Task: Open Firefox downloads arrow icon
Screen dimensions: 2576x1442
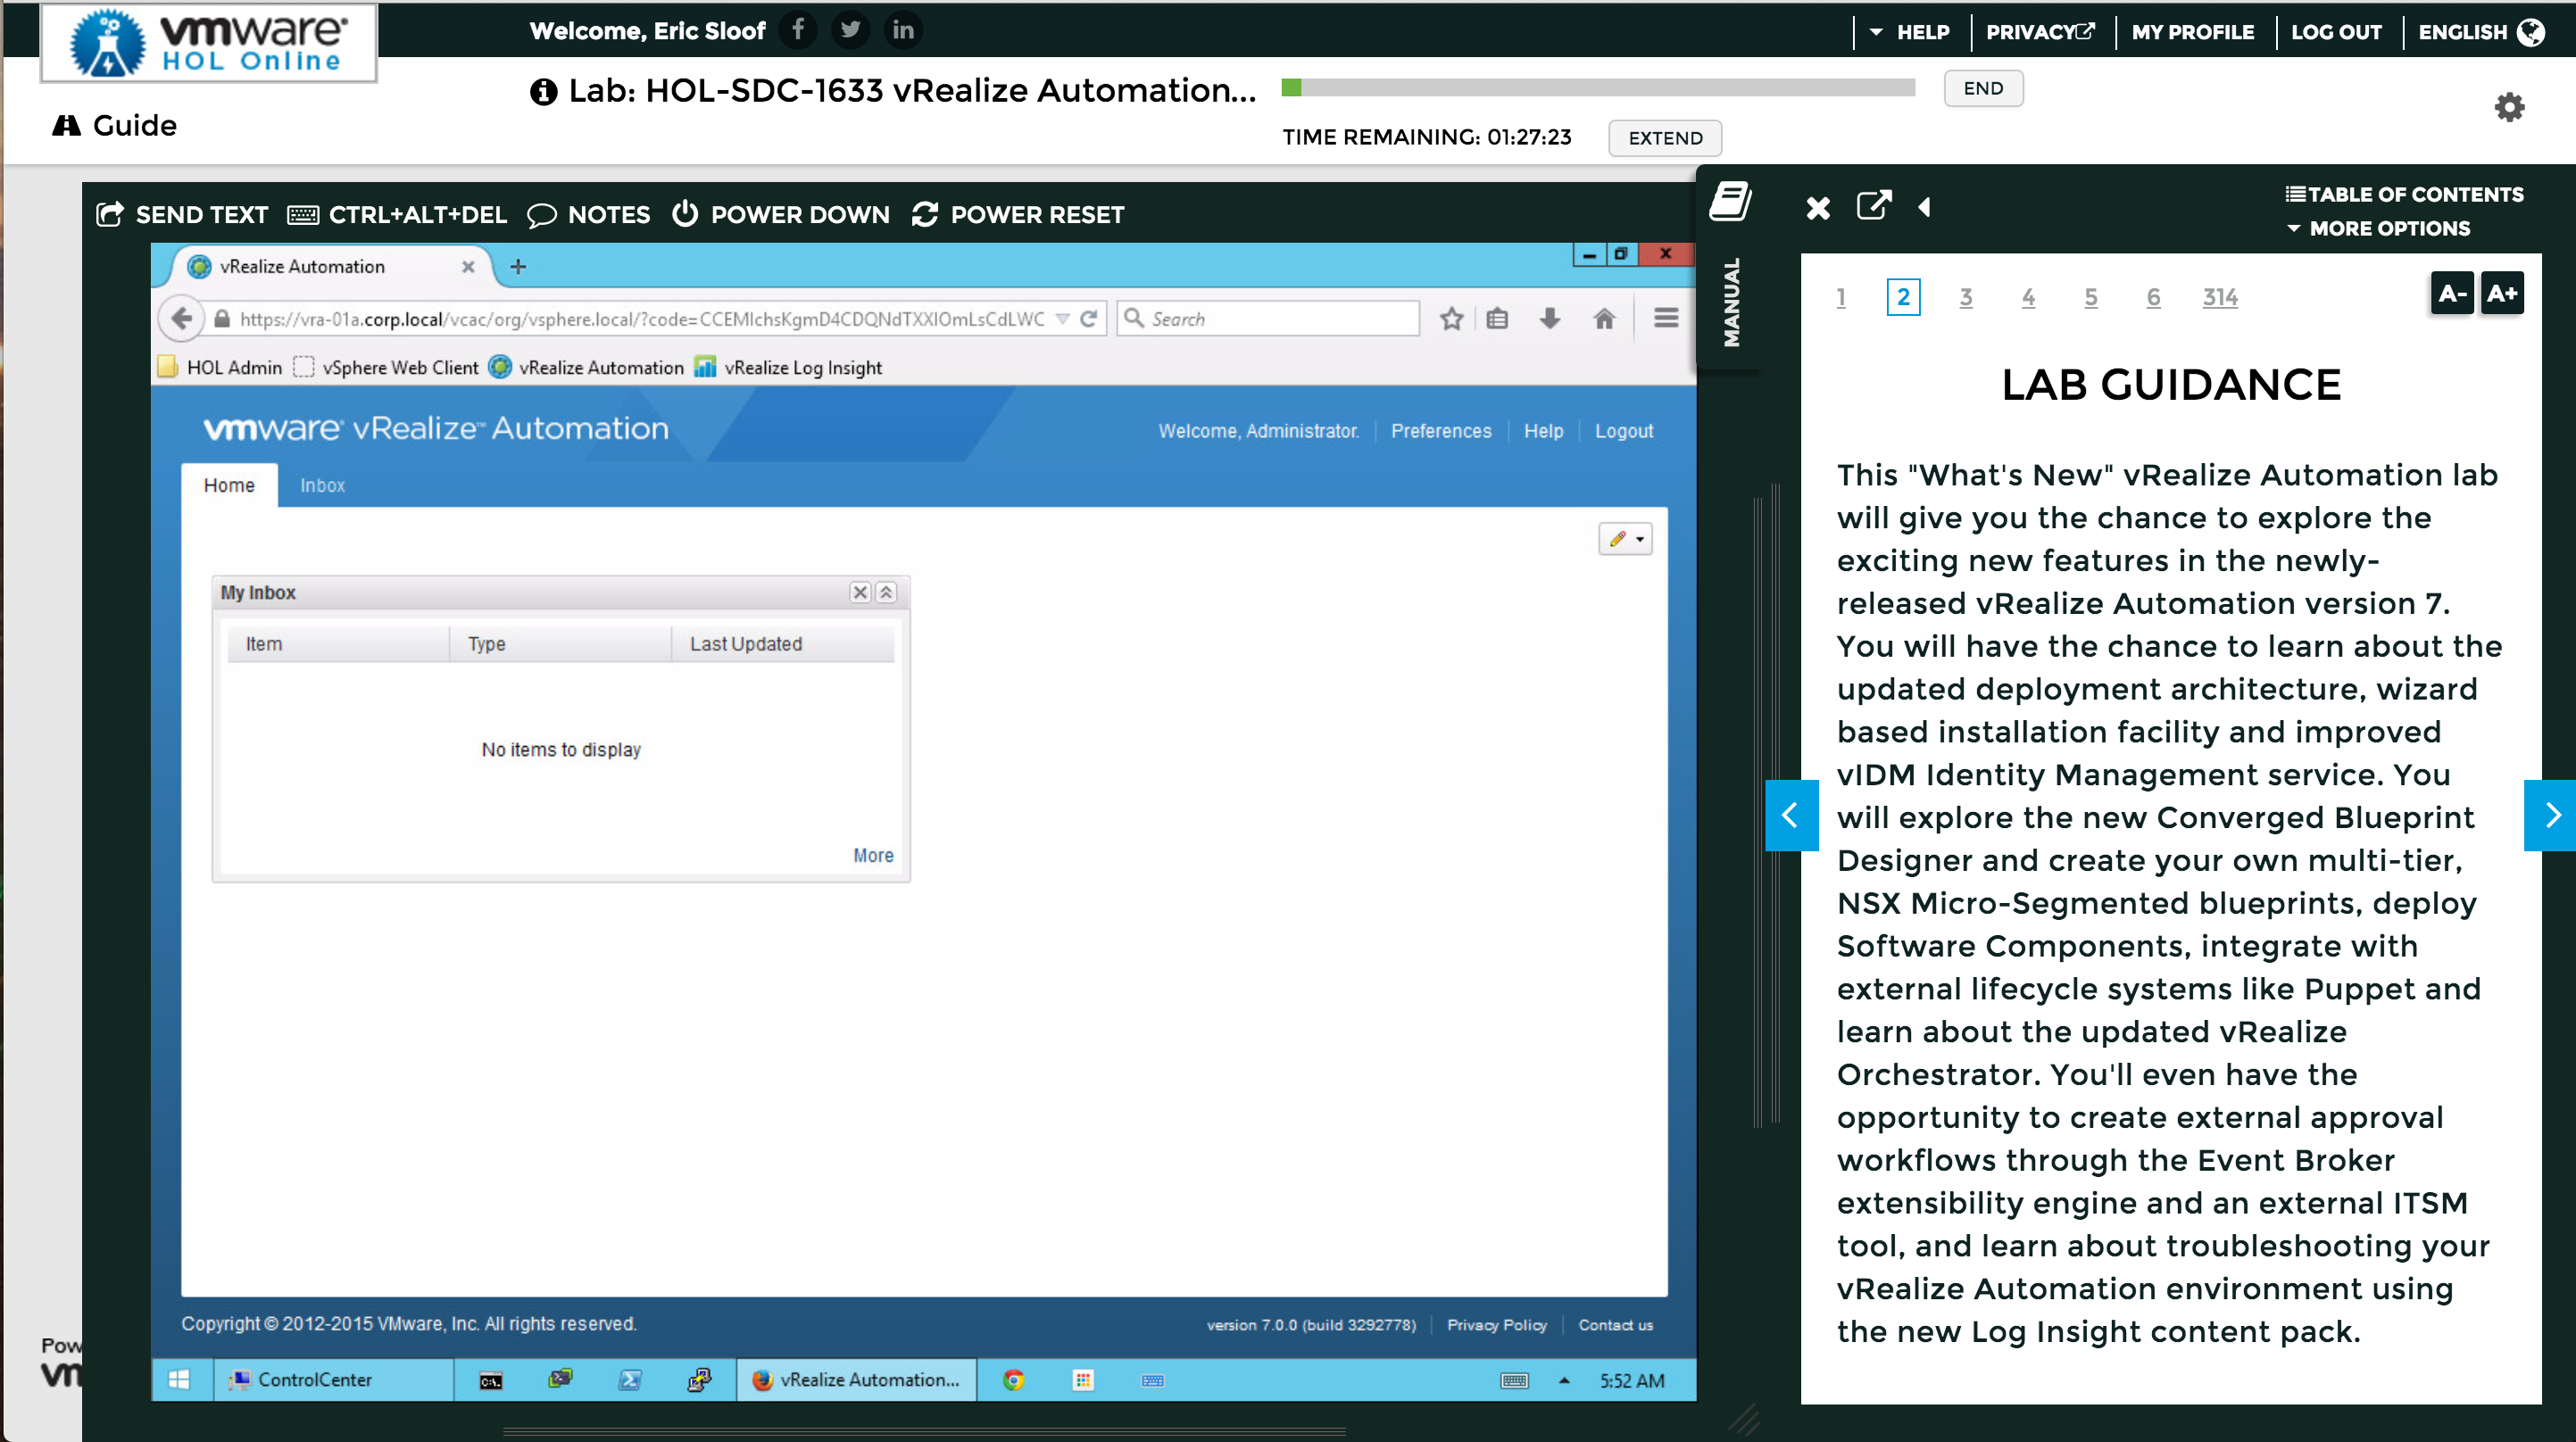Action: click(x=1550, y=319)
